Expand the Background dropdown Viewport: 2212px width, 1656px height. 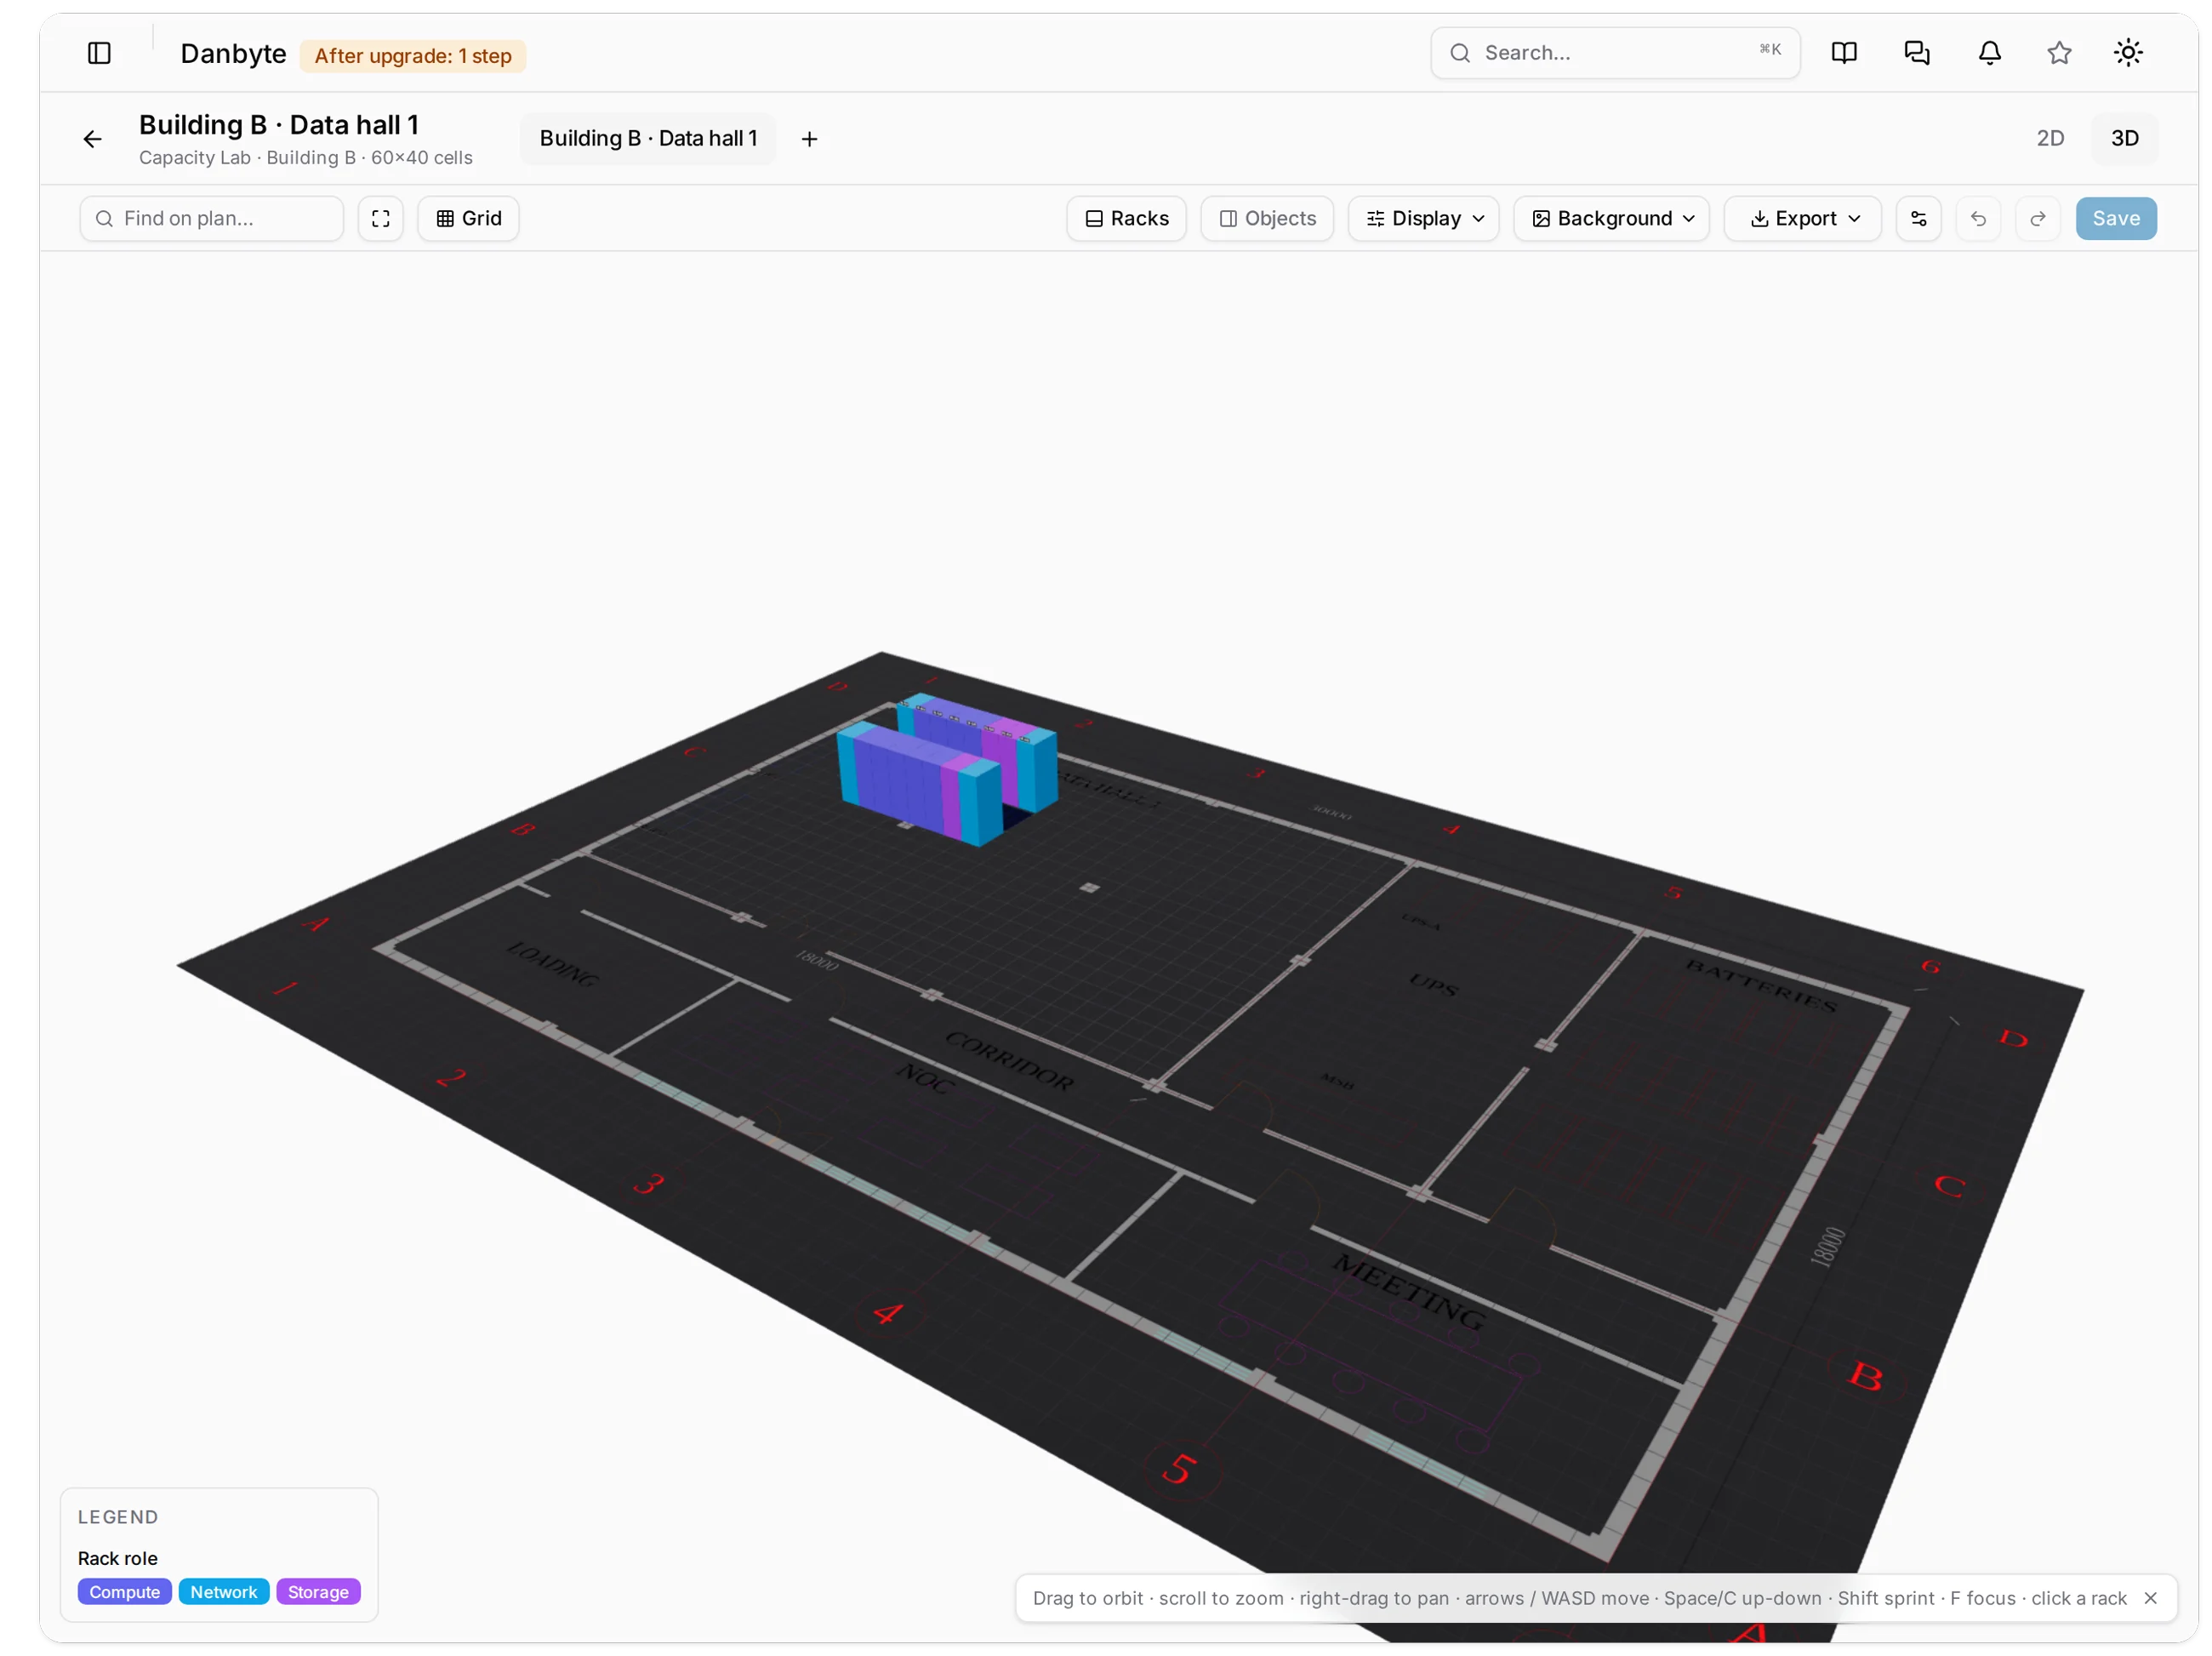[x=1611, y=218]
